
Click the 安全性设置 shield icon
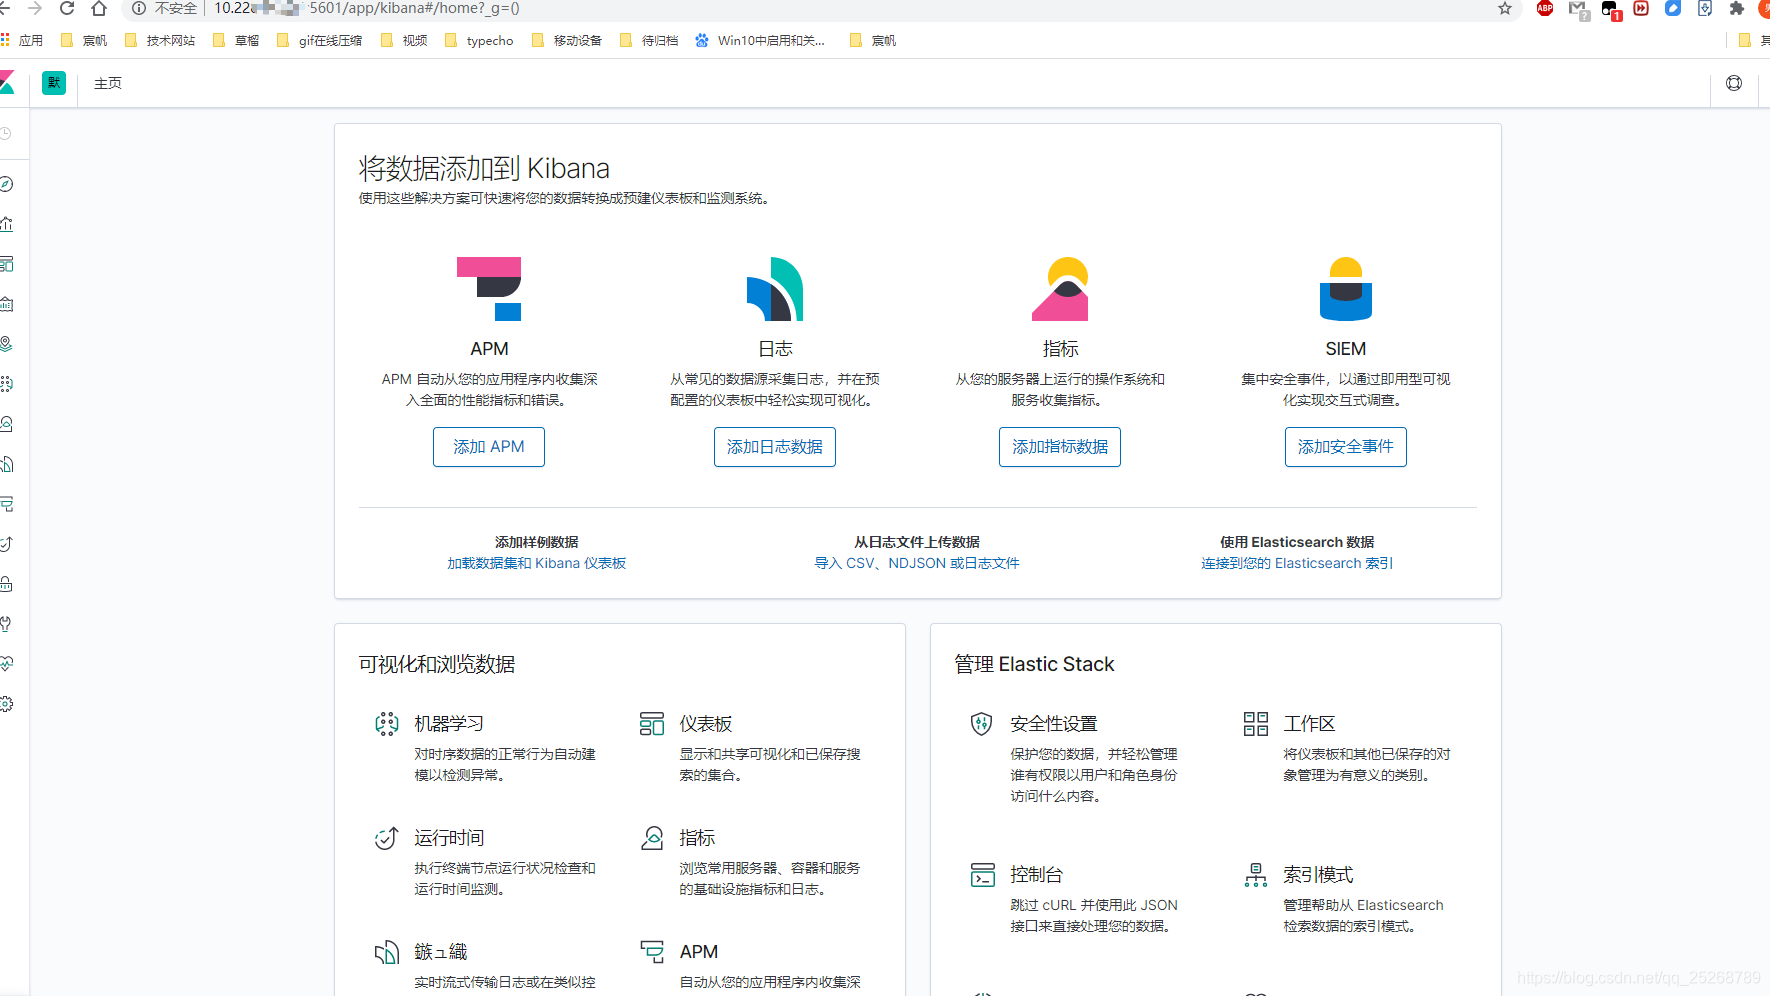[x=982, y=724]
